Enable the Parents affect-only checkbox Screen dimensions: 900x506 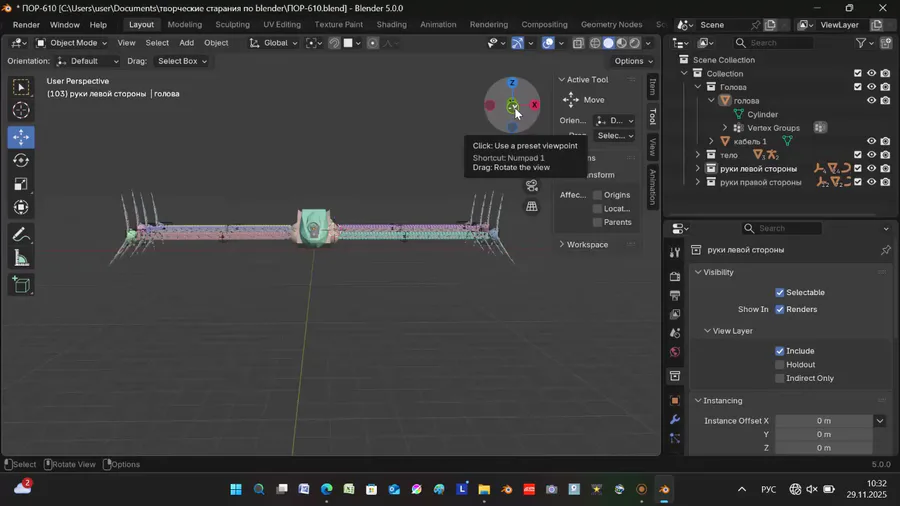click(x=598, y=223)
